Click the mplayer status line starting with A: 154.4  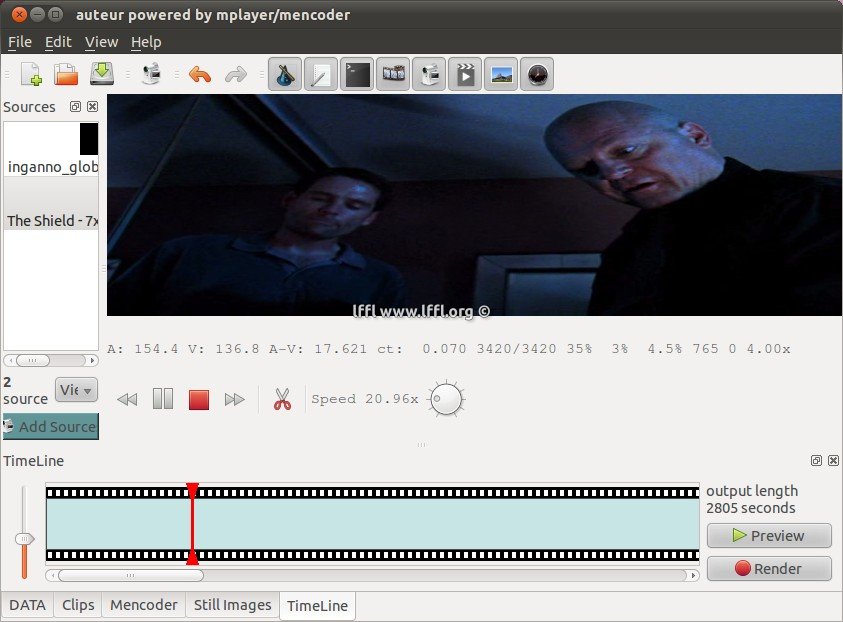point(448,349)
